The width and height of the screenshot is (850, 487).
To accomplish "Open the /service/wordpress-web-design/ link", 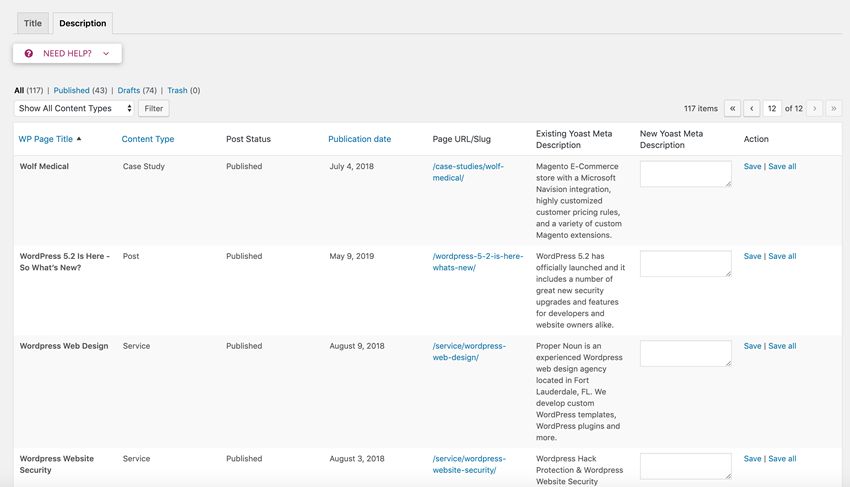I will tap(469, 351).
